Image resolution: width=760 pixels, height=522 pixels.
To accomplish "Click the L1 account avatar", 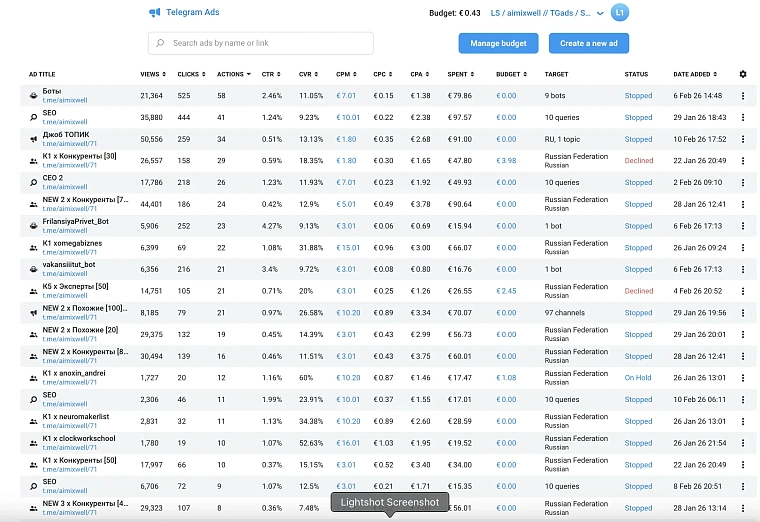I will coord(619,13).
